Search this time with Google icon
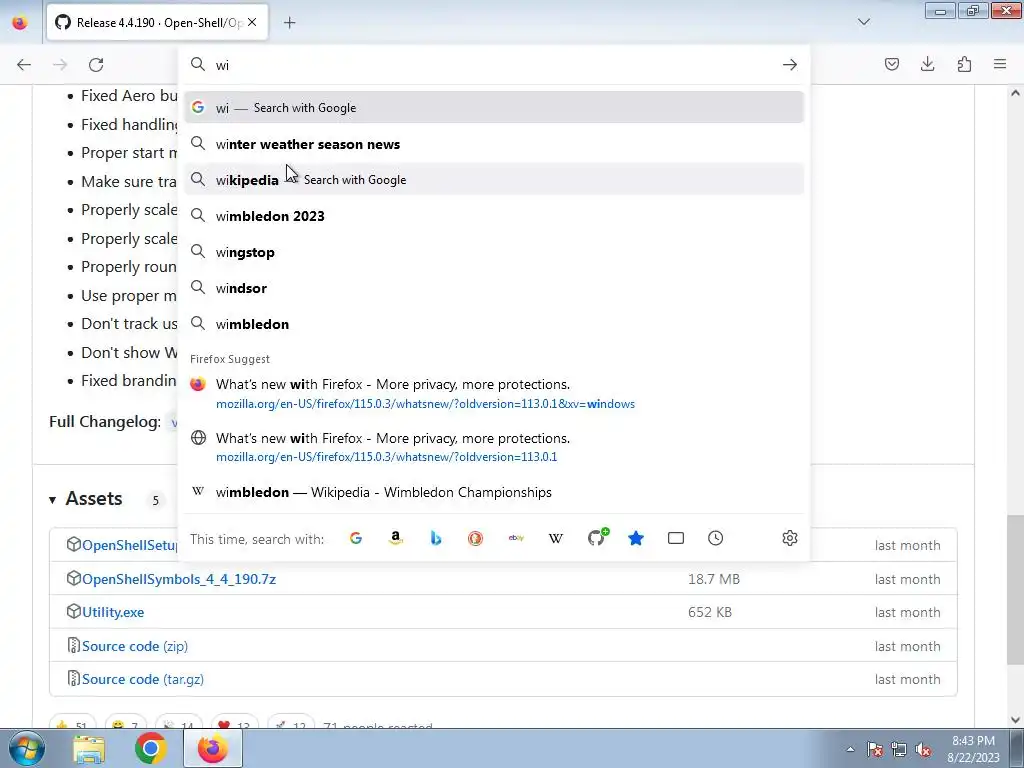The height and width of the screenshot is (768, 1024). pyautogui.click(x=356, y=538)
